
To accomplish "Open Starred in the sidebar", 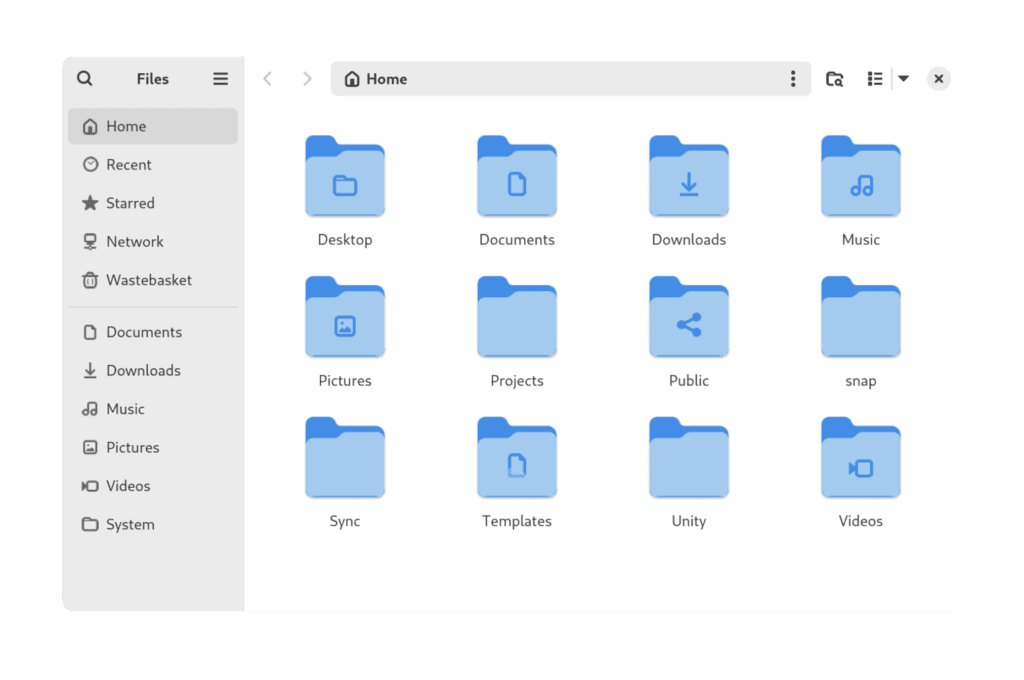I will coord(153,203).
